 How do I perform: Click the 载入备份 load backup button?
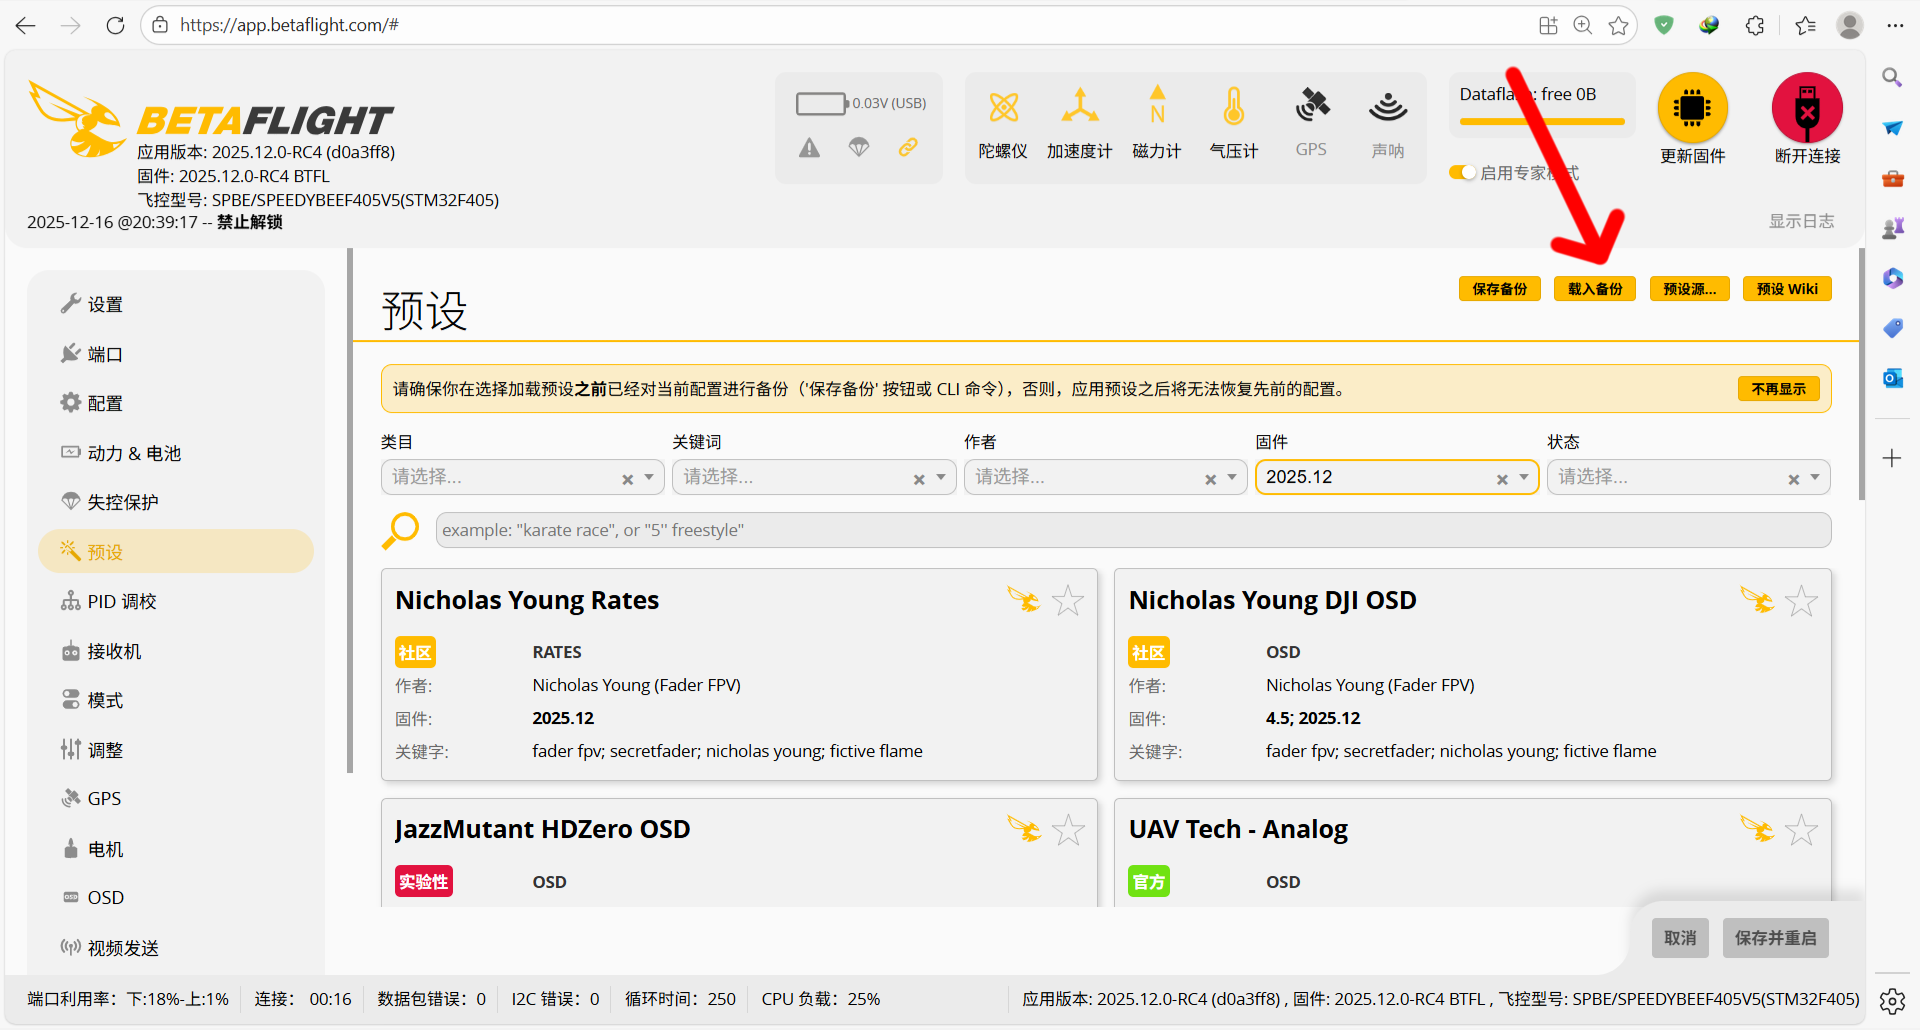point(1594,289)
